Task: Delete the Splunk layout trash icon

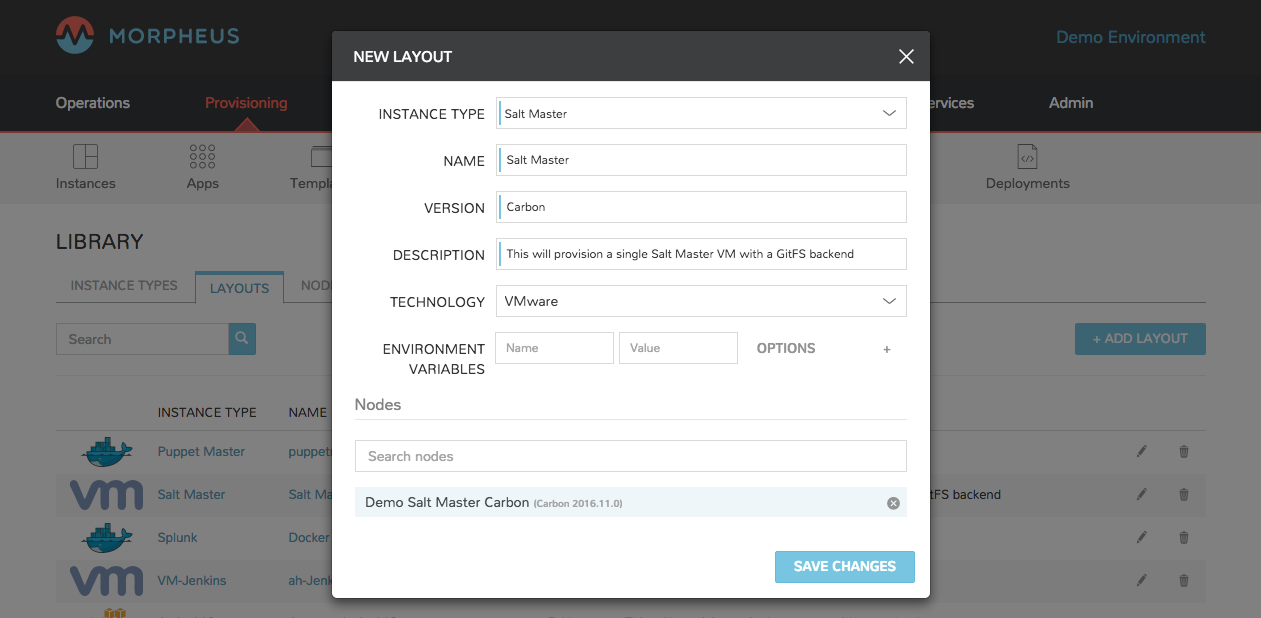Action: pos(1184,538)
